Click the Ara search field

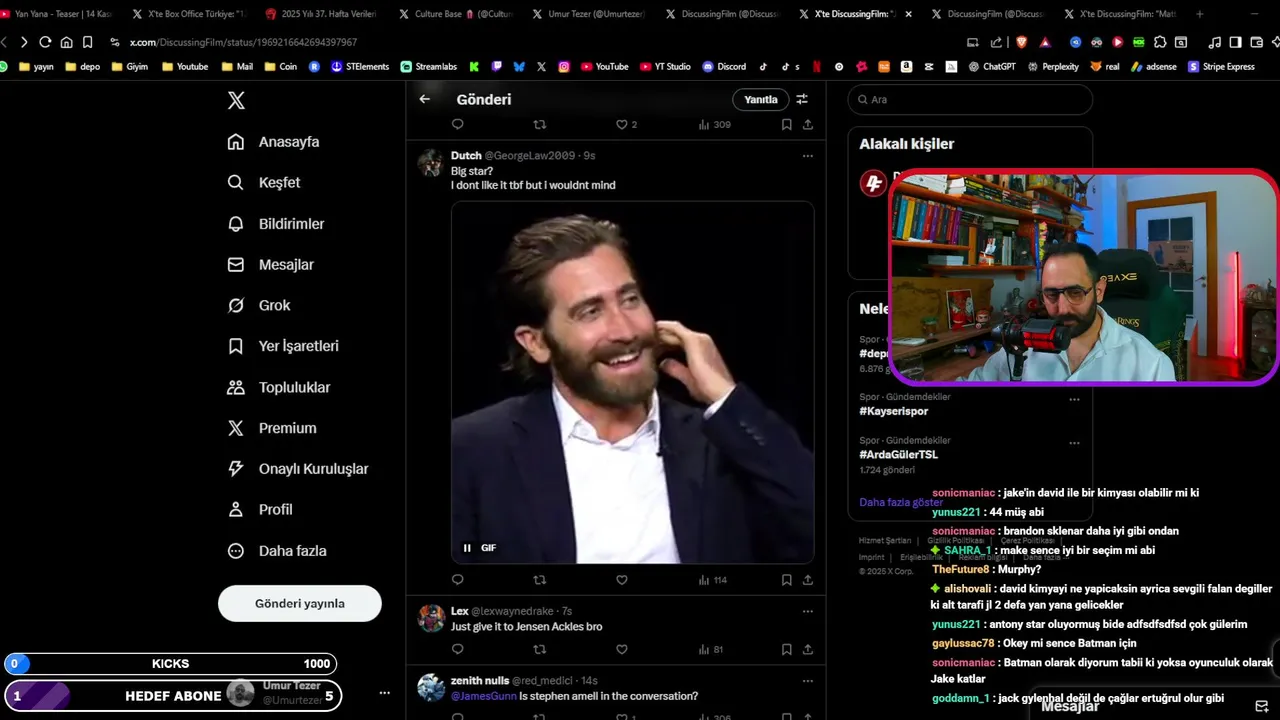point(970,99)
